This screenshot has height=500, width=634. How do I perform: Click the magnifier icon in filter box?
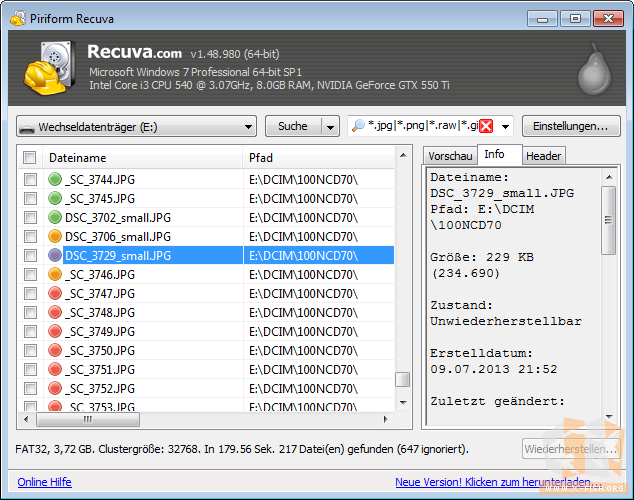coord(358,126)
